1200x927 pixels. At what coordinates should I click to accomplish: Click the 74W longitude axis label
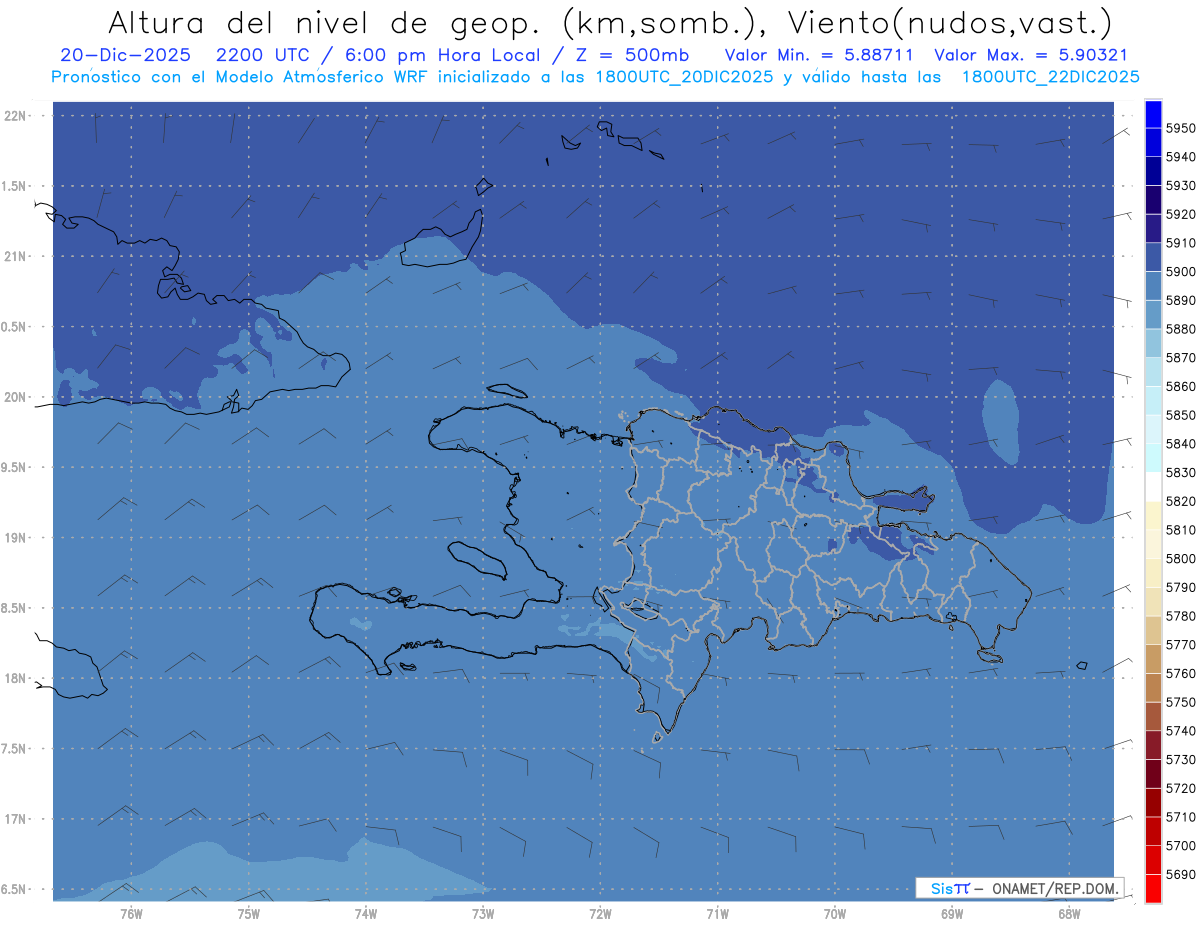point(366,914)
